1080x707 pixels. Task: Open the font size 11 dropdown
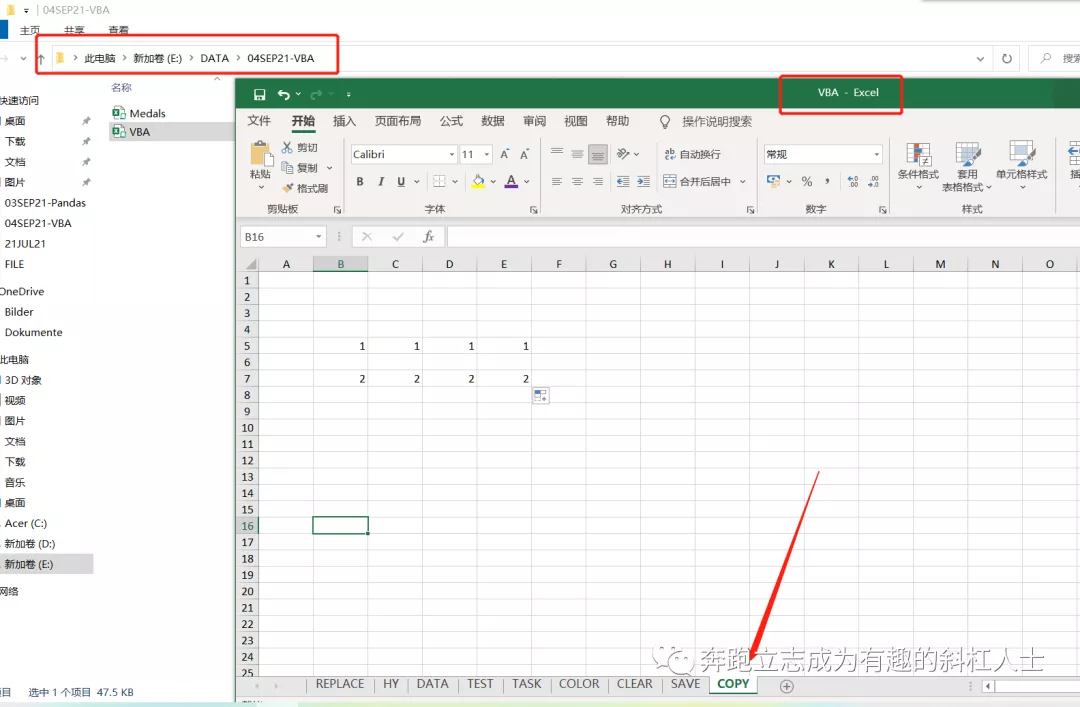[487, 154]
